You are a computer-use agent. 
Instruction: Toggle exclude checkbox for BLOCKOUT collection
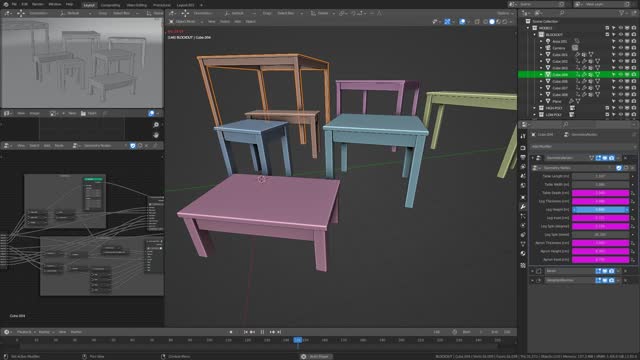tap(607, 35)
